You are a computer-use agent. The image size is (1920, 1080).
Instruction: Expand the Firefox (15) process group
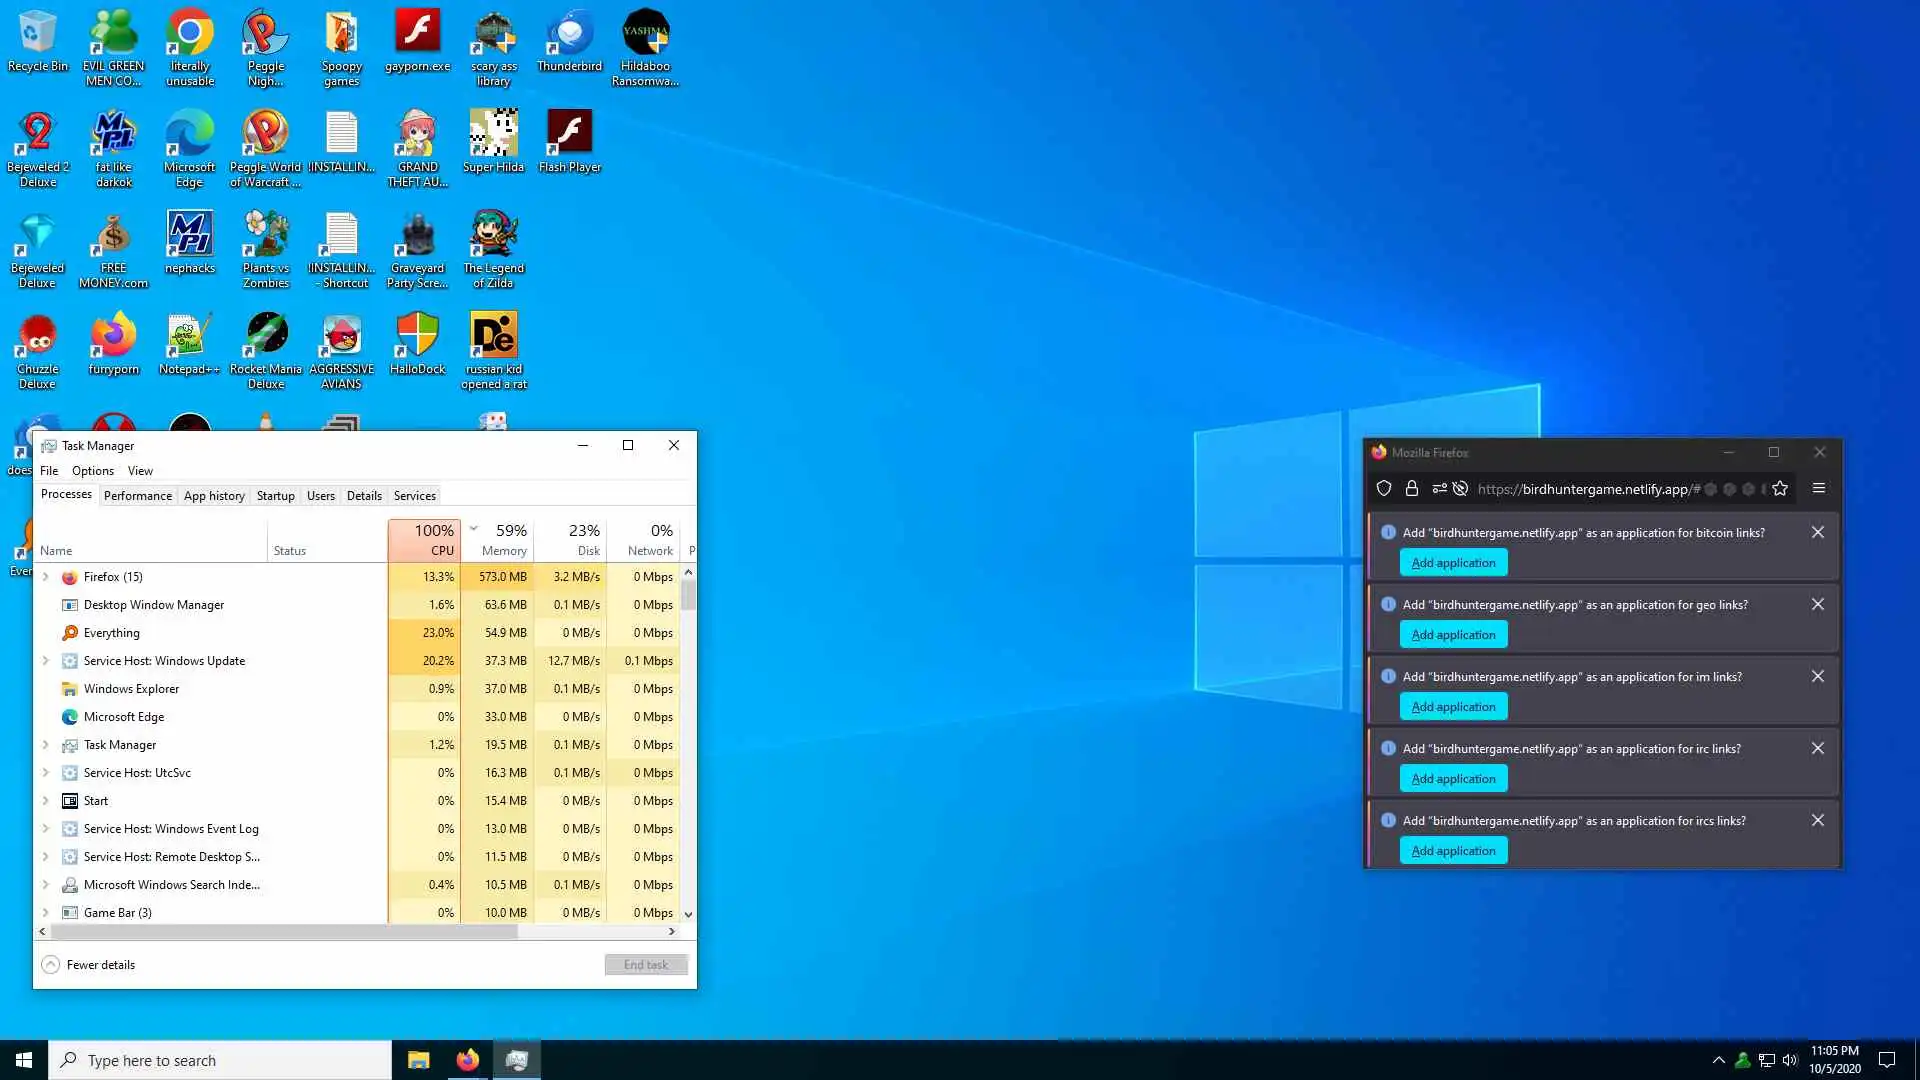coord(45,577)
